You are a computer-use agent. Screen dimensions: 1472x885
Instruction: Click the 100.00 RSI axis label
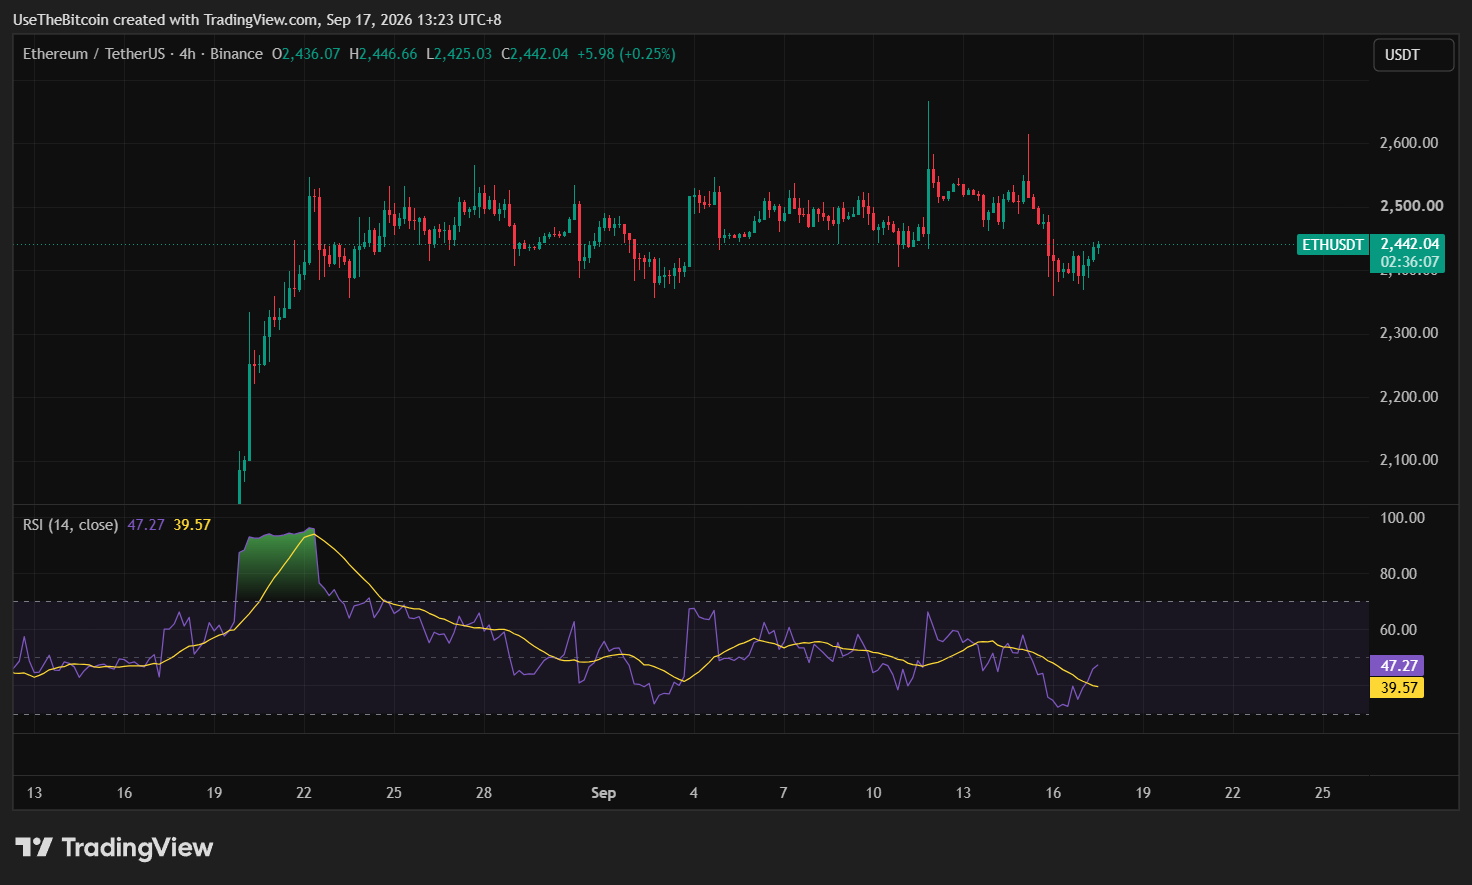pos(1402,518)
